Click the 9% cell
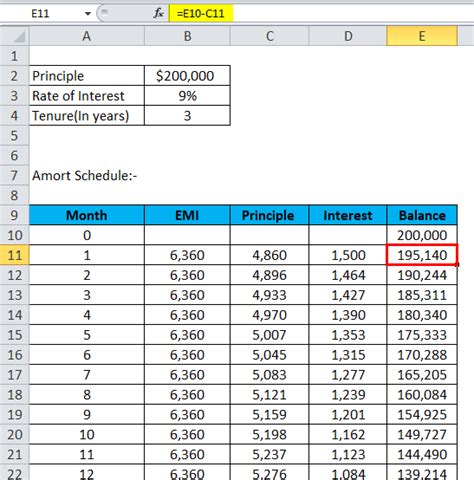 (187, 96)
